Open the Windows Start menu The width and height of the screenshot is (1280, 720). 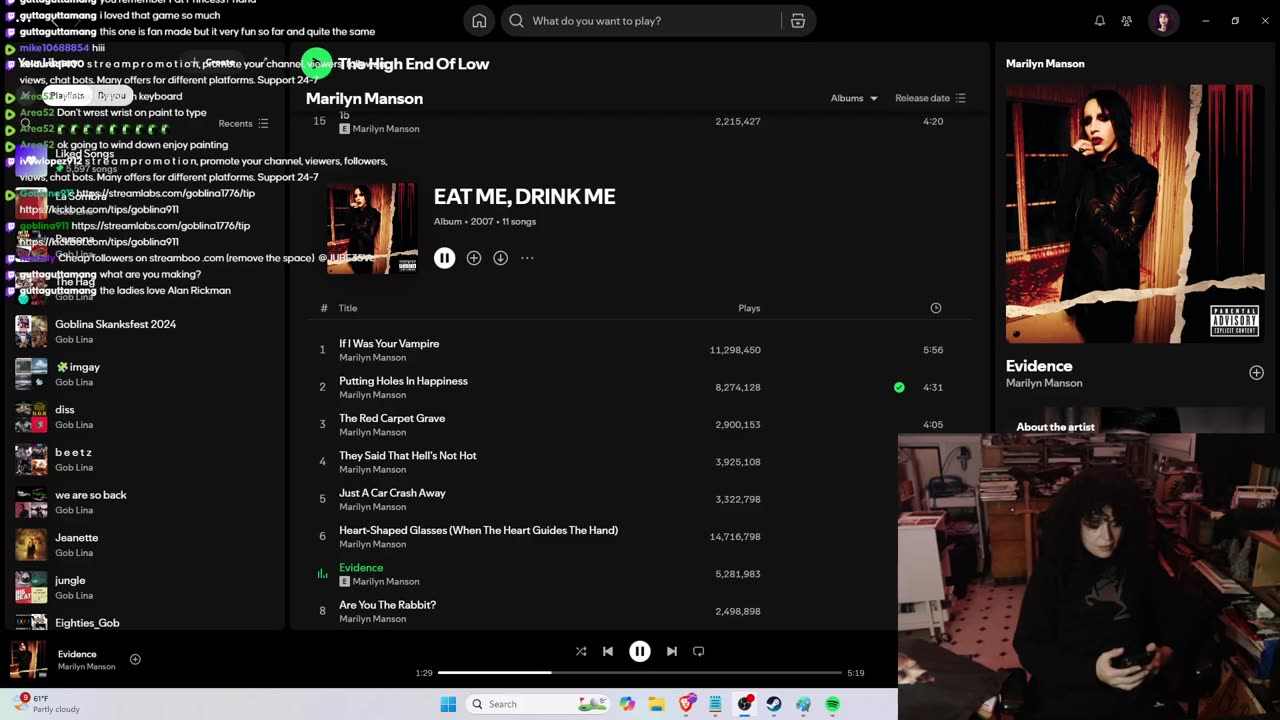click(448, 704)
